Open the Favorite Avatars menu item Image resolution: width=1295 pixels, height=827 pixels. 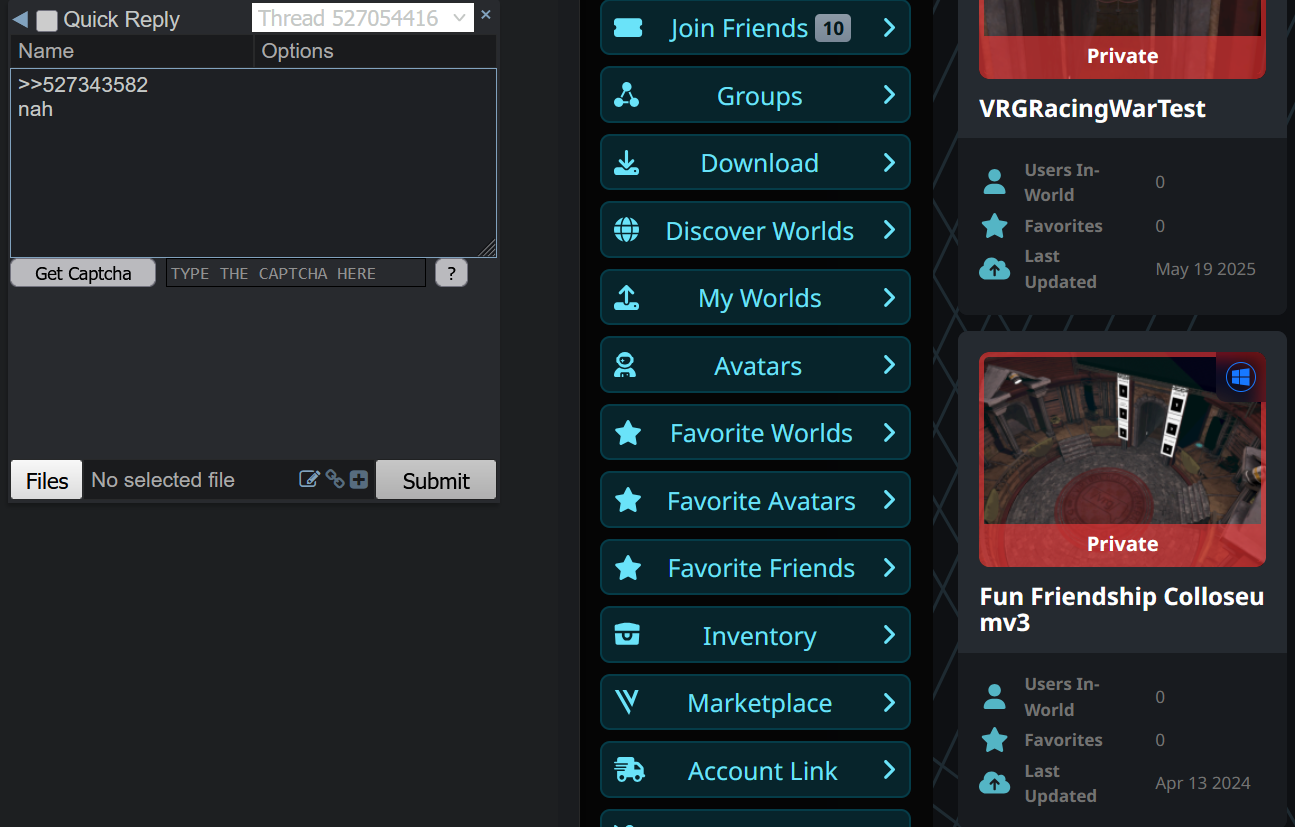tap(755, 500)
